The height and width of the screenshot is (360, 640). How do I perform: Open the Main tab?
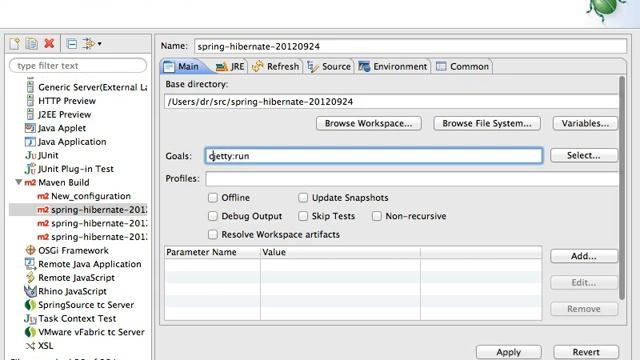pos(182,67)
